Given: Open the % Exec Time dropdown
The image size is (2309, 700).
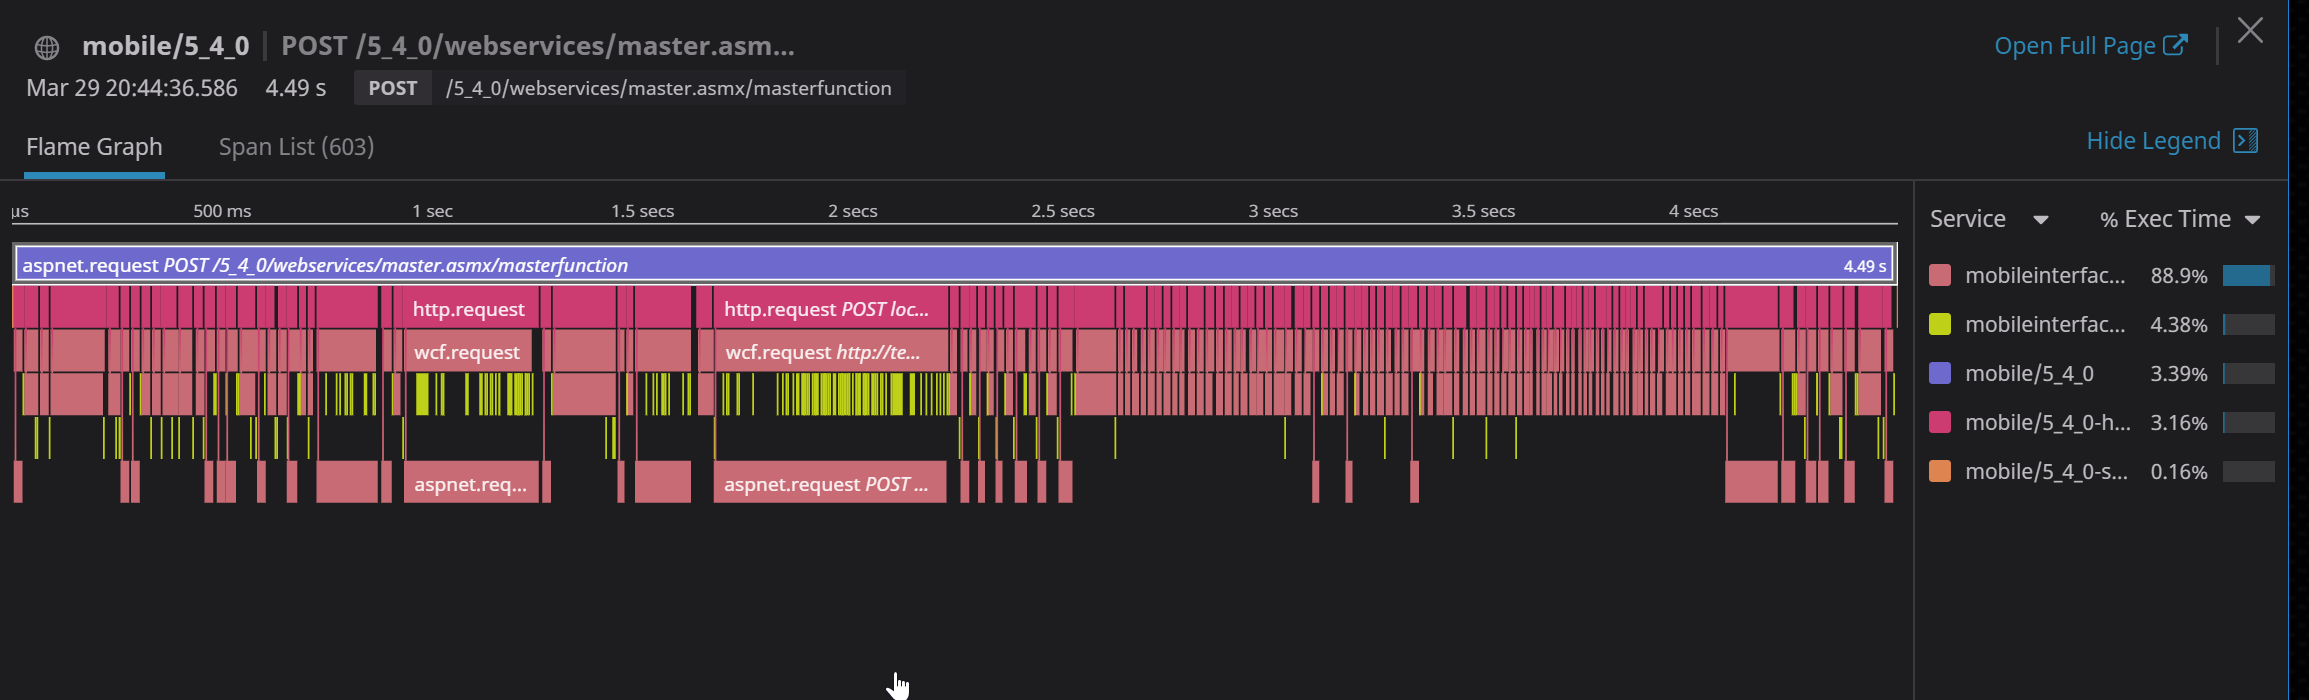Looking at the screenshot, I should pyautogui.click(x=2180, y=219).
